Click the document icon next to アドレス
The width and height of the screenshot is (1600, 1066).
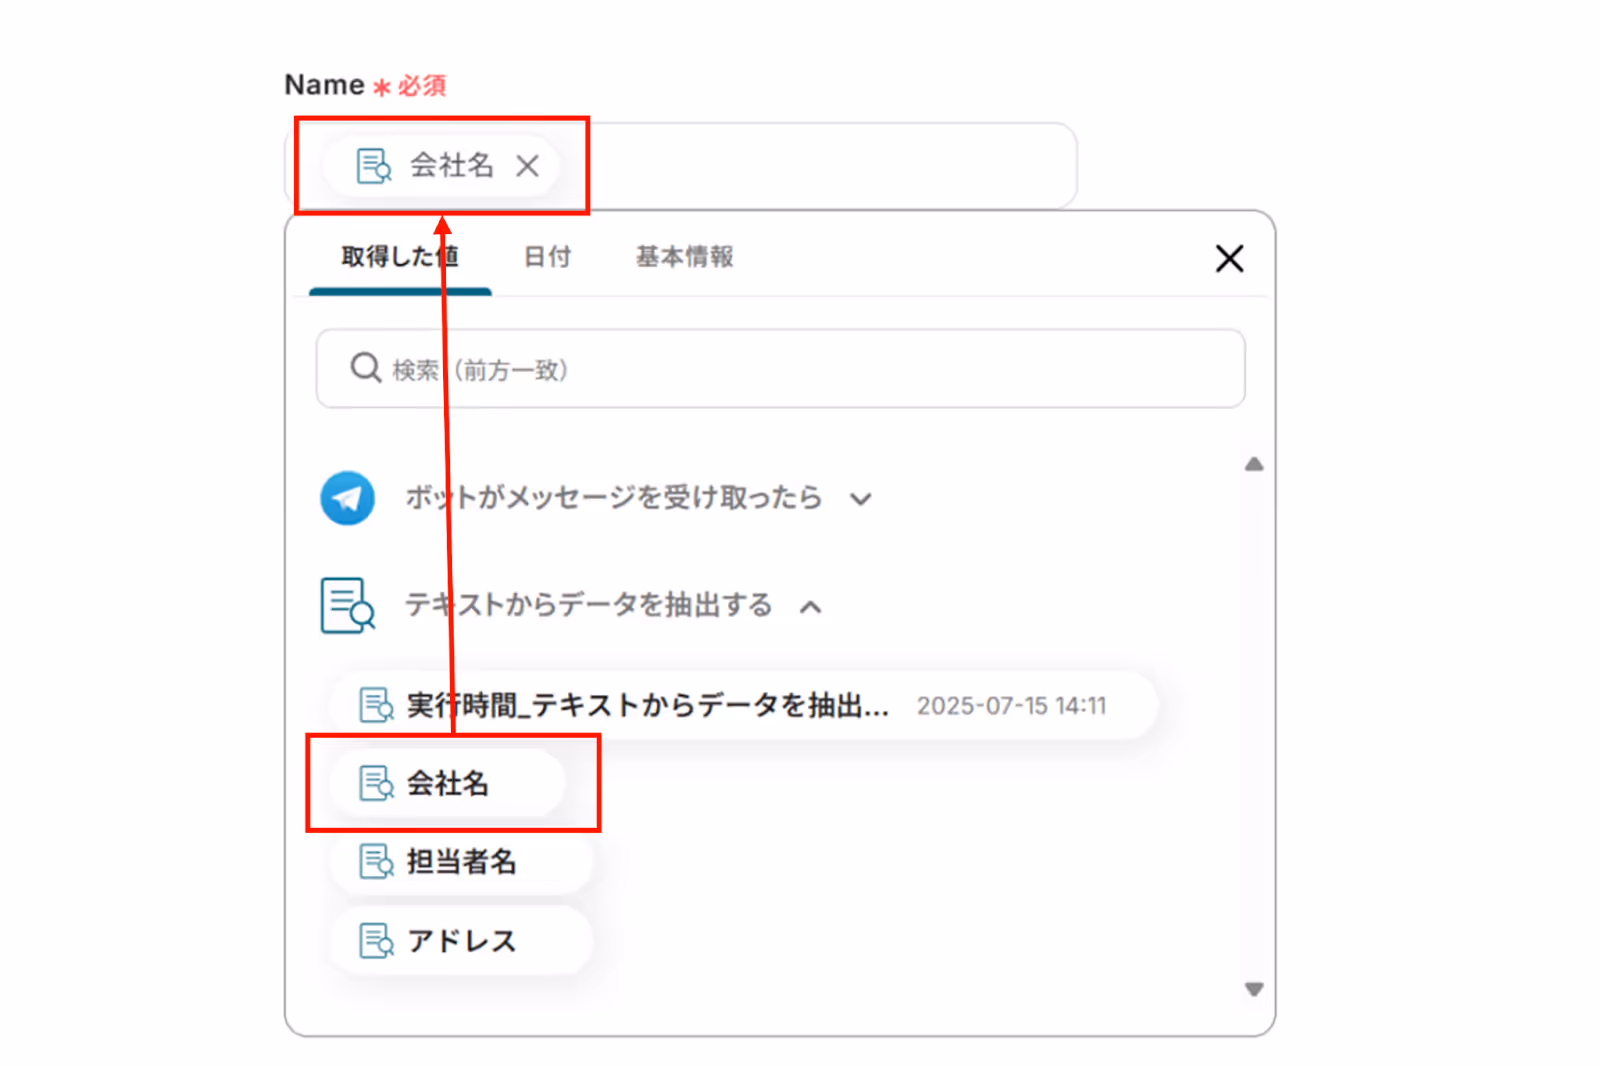click(x=376, y=940)
